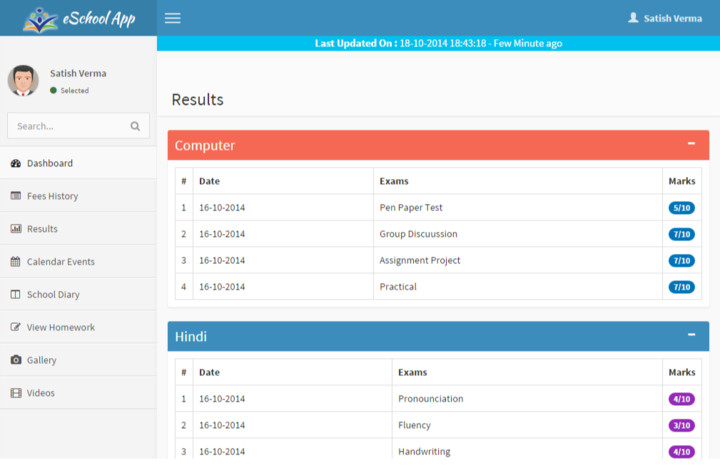
Task: Open Dashboard from the sidebar
Action: pyautogui.click(x=78, y=163)
